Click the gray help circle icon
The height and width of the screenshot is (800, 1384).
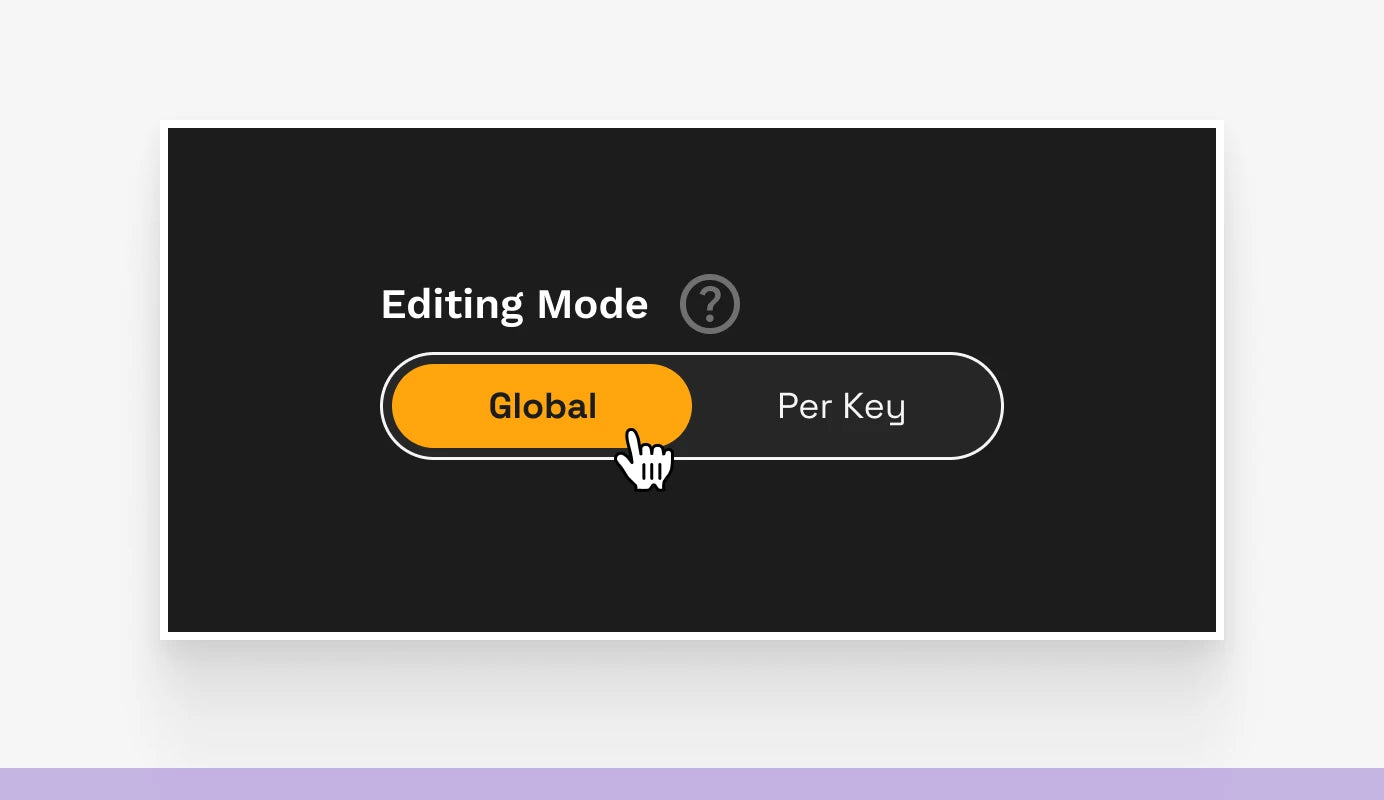tap(710, 304)
